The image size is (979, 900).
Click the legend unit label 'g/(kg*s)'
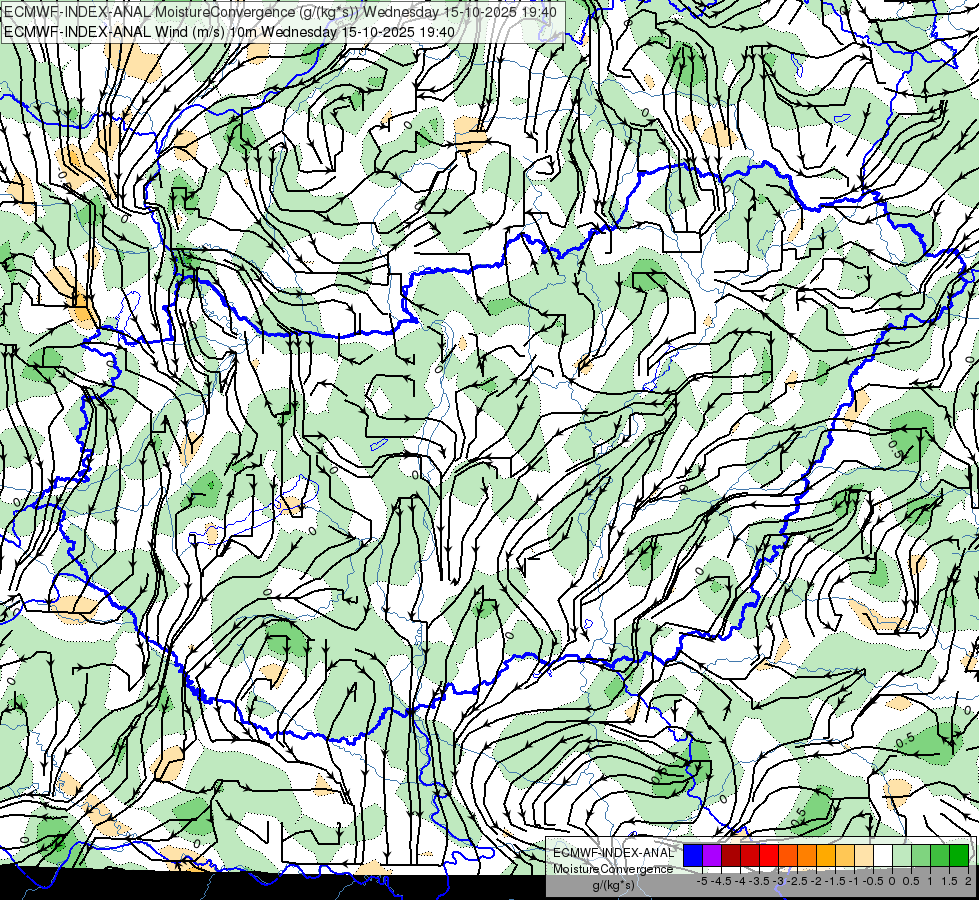coord(613,885)
